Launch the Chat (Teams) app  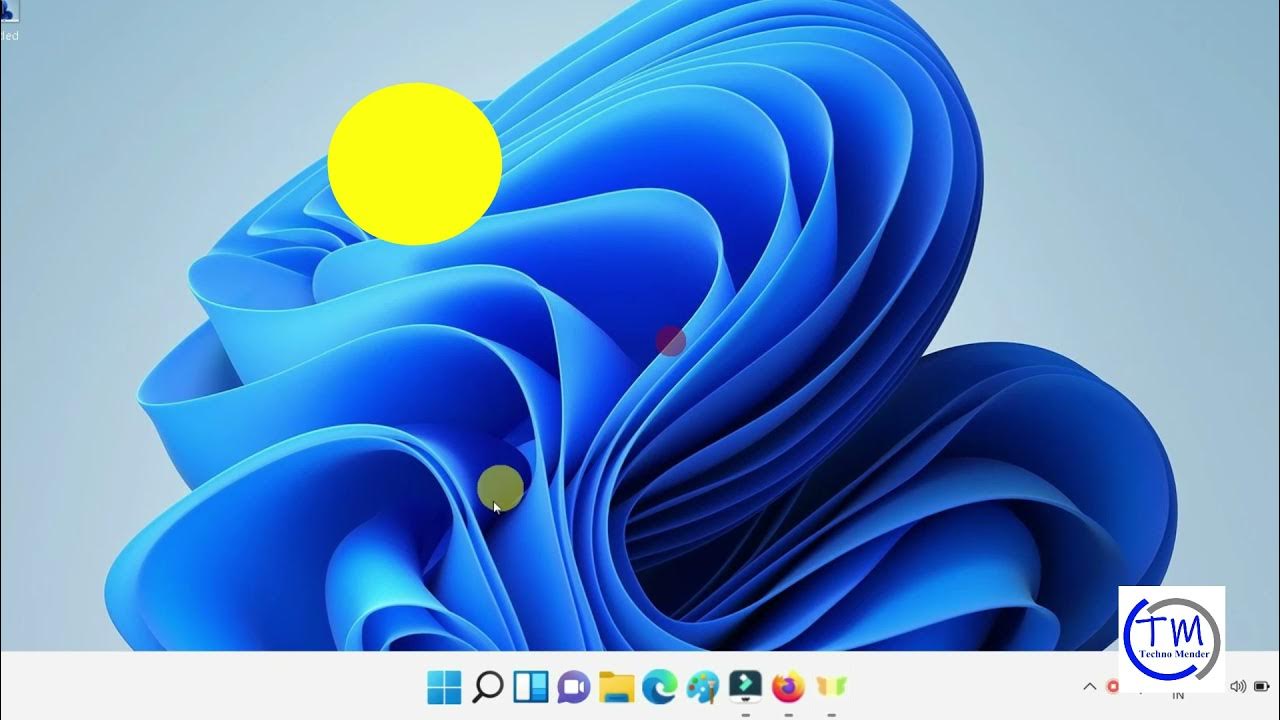pyautogui.click(x=574, y=687)
